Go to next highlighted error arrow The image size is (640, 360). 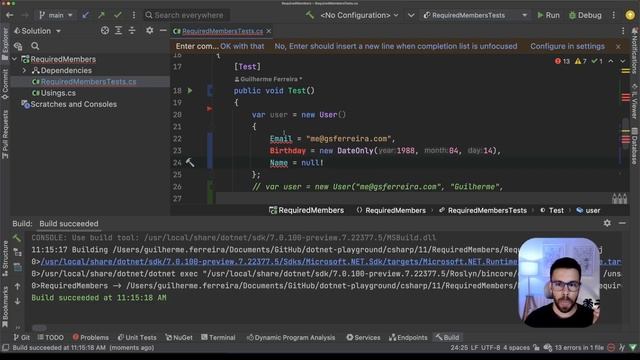click(623, 61)
